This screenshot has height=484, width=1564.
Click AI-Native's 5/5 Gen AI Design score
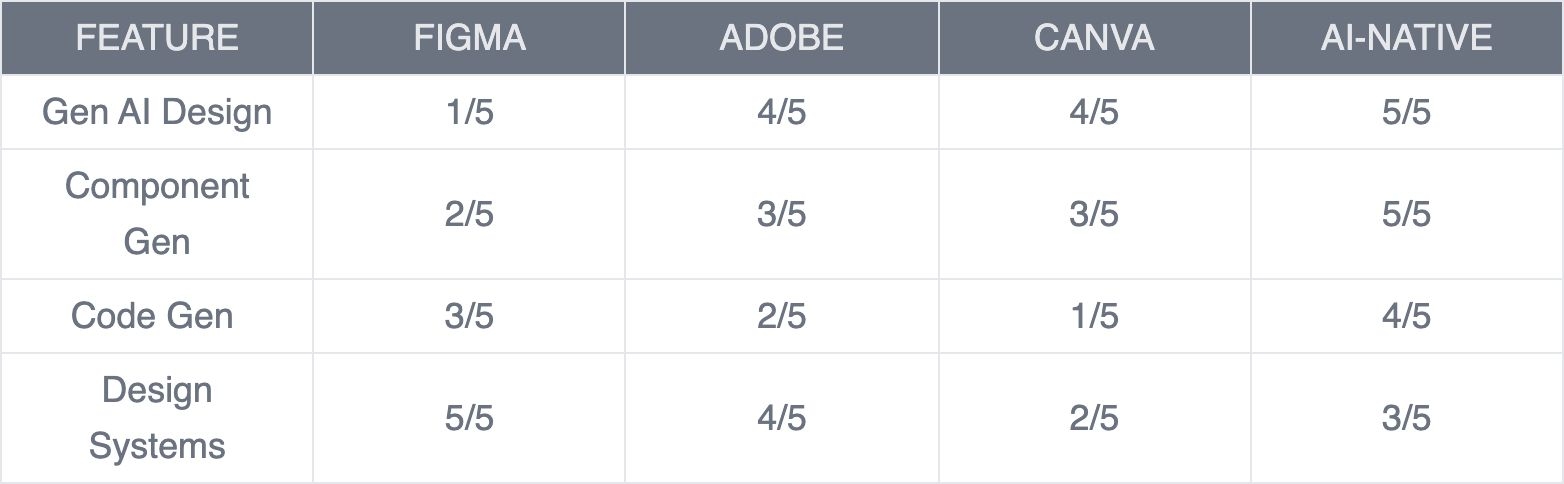(1407, 112)
